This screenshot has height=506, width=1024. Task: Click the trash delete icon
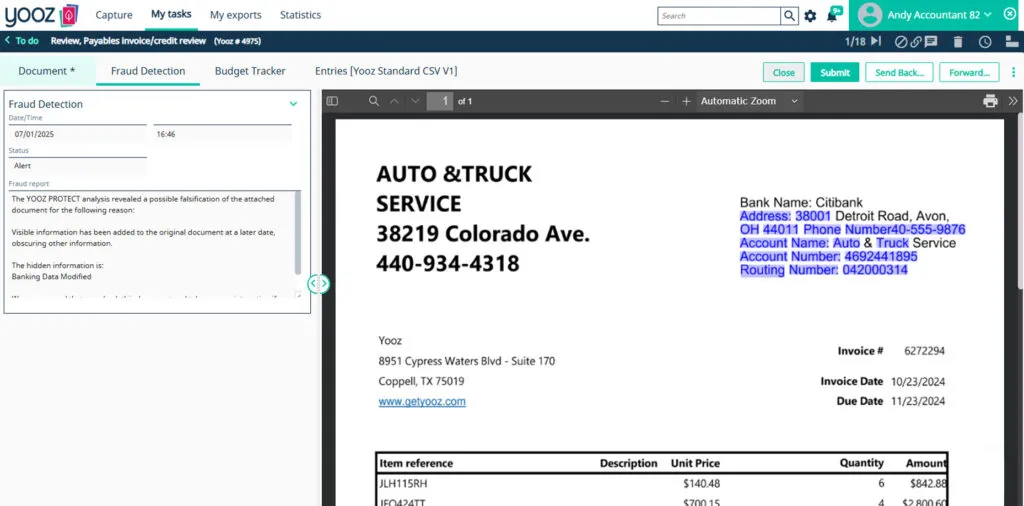958,42
